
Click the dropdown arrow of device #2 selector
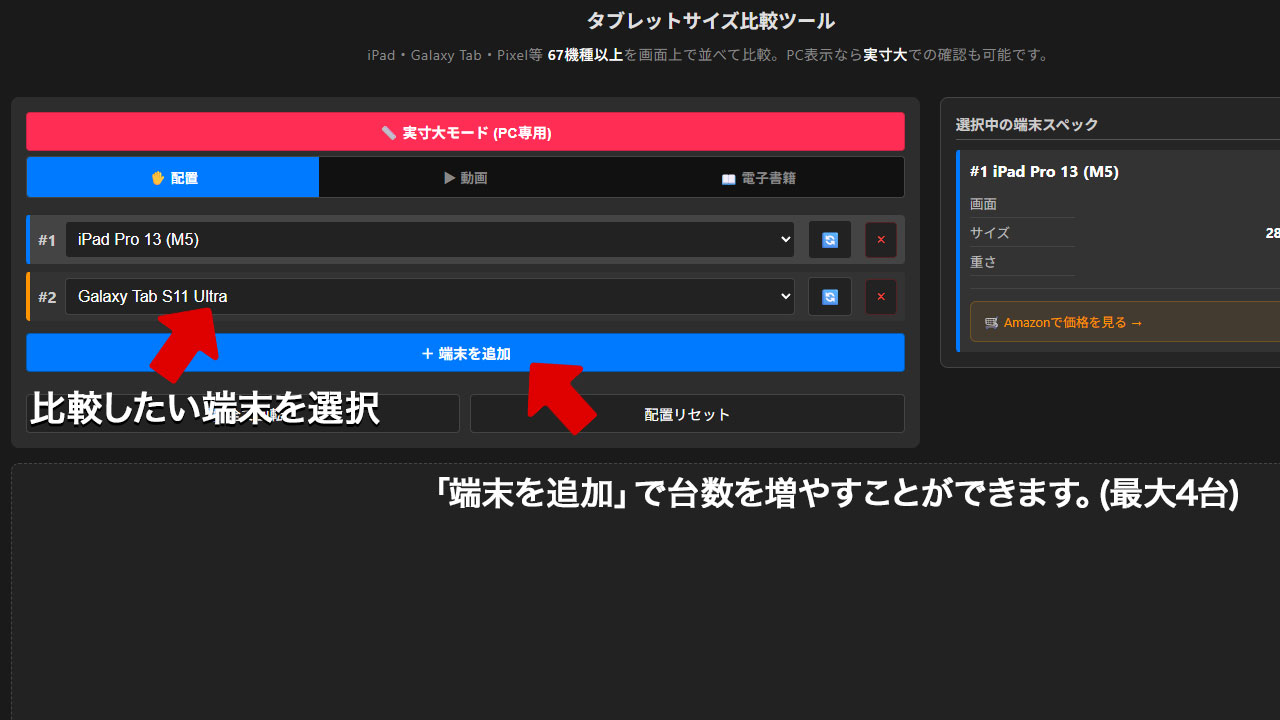[785, 296]
